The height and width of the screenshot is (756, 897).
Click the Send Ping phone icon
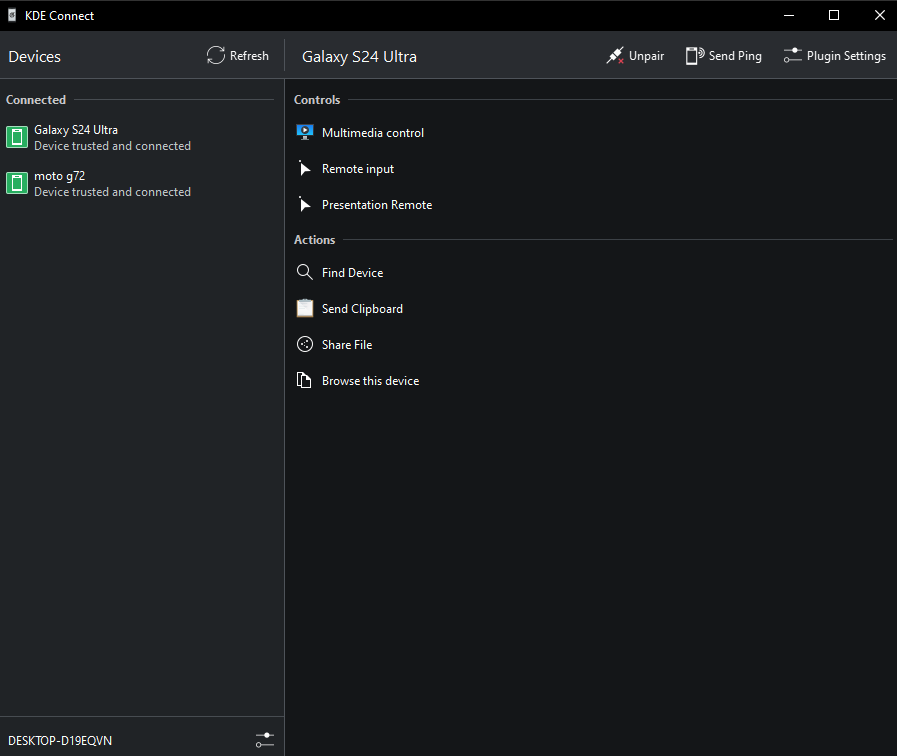pyautogui.click(x=695, y=55)
